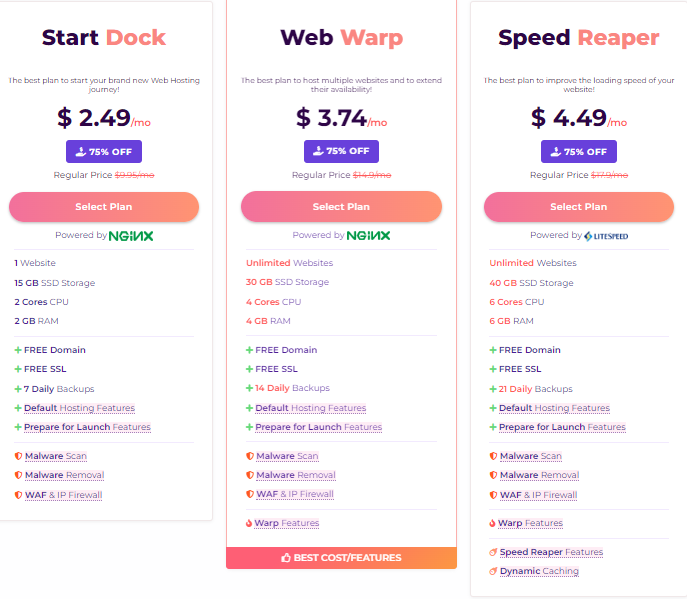687x599 pixels.
Task: Click the 75% OFF badge for Speed Reaper
Action: pos(579,152)
